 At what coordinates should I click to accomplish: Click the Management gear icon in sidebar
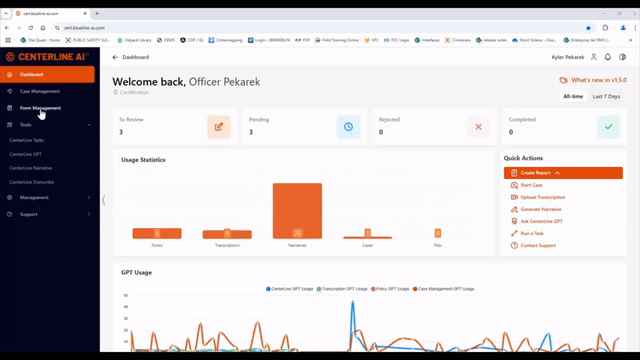[9, 198]
